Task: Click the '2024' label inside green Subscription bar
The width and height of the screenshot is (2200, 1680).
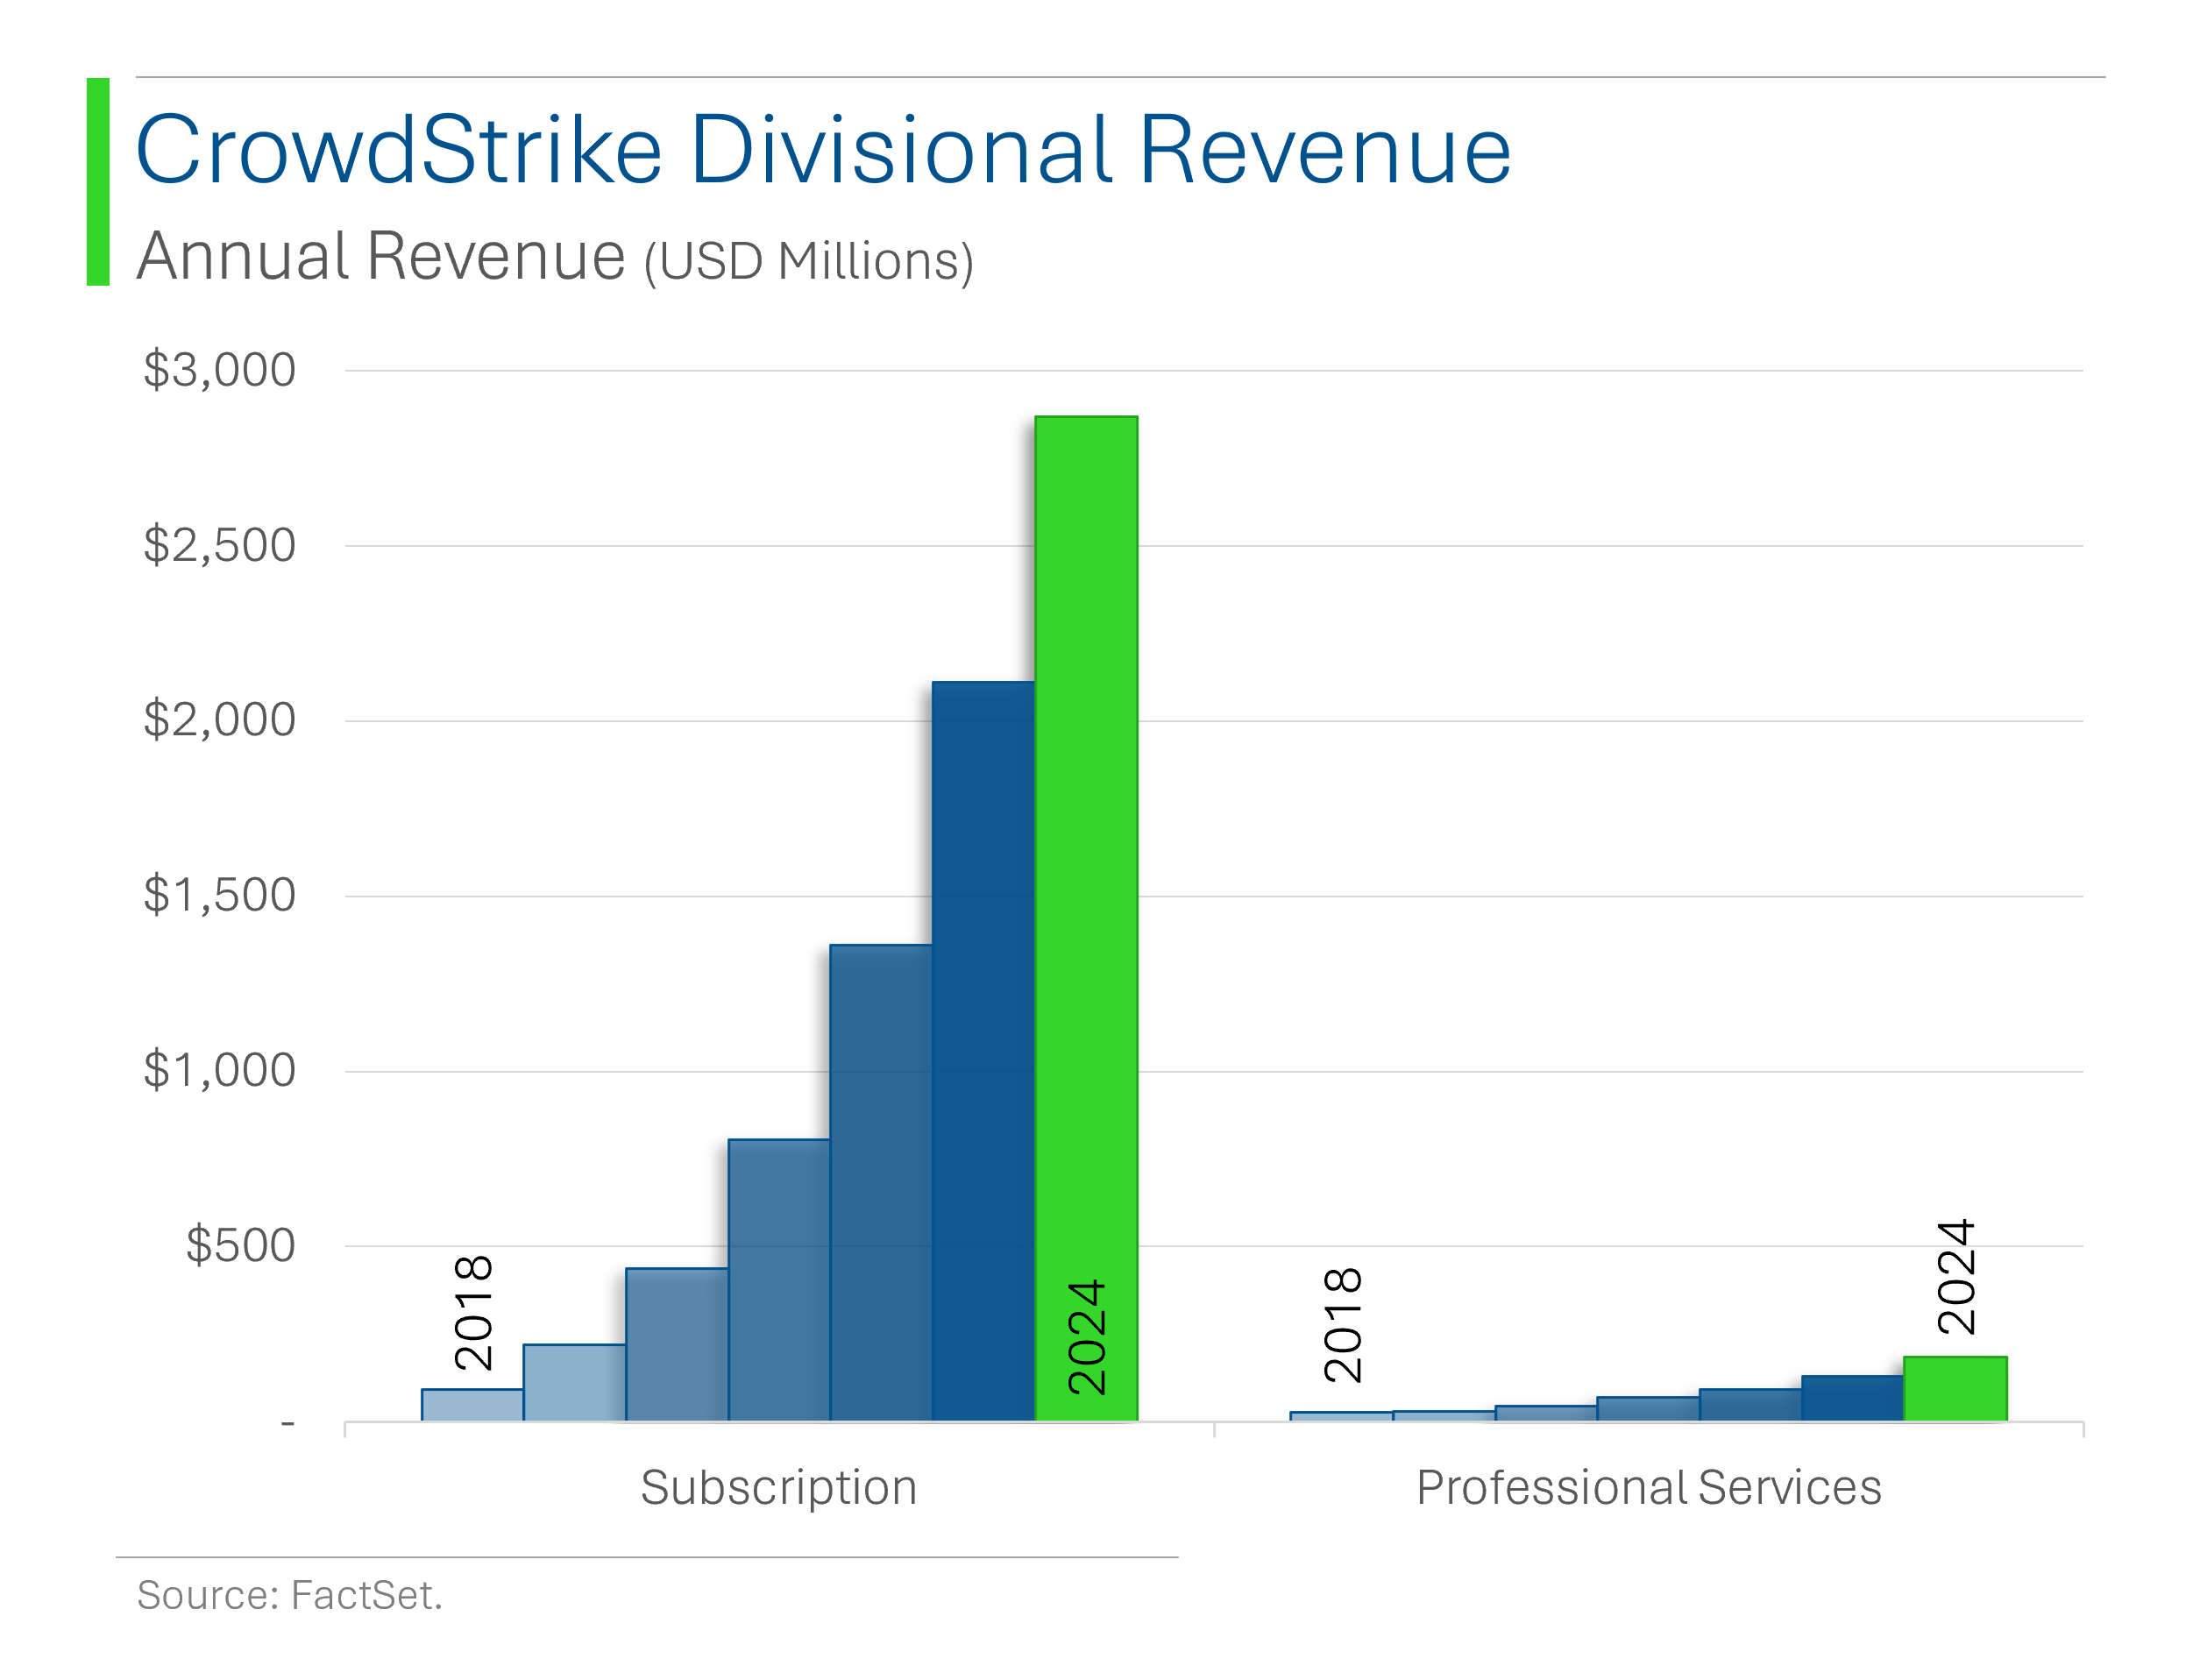Action: (1086, 1338)
